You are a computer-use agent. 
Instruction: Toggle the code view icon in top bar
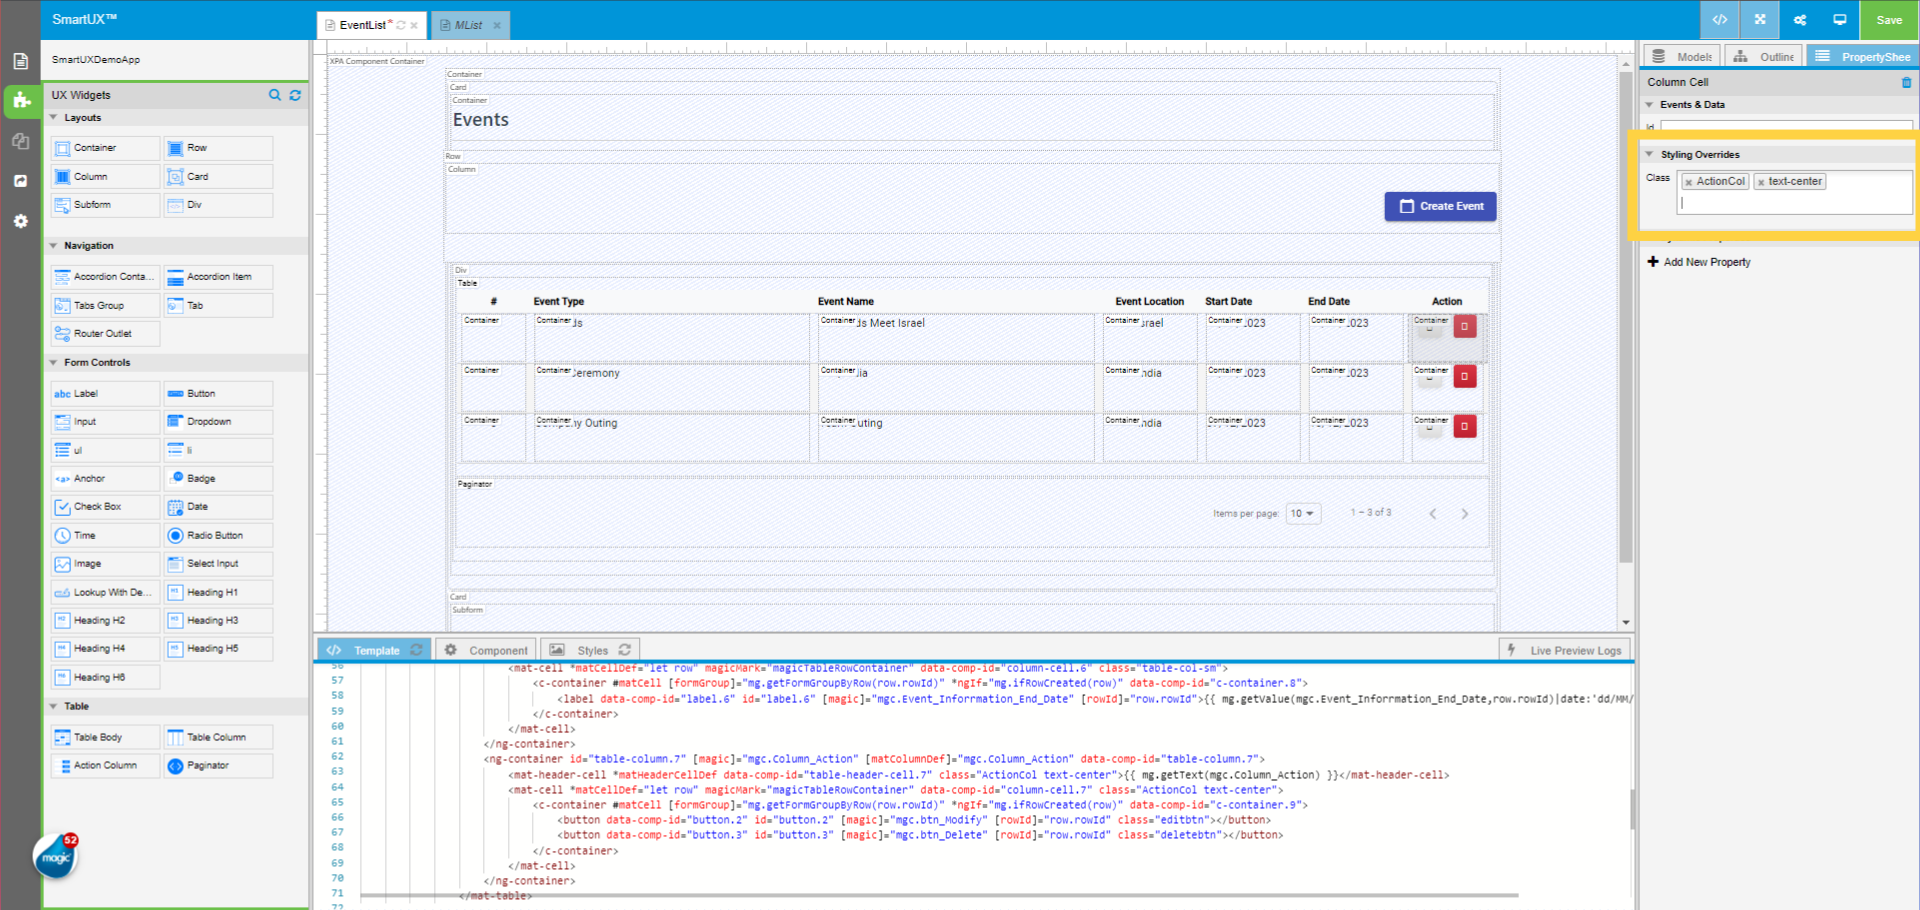(1720, 20)
